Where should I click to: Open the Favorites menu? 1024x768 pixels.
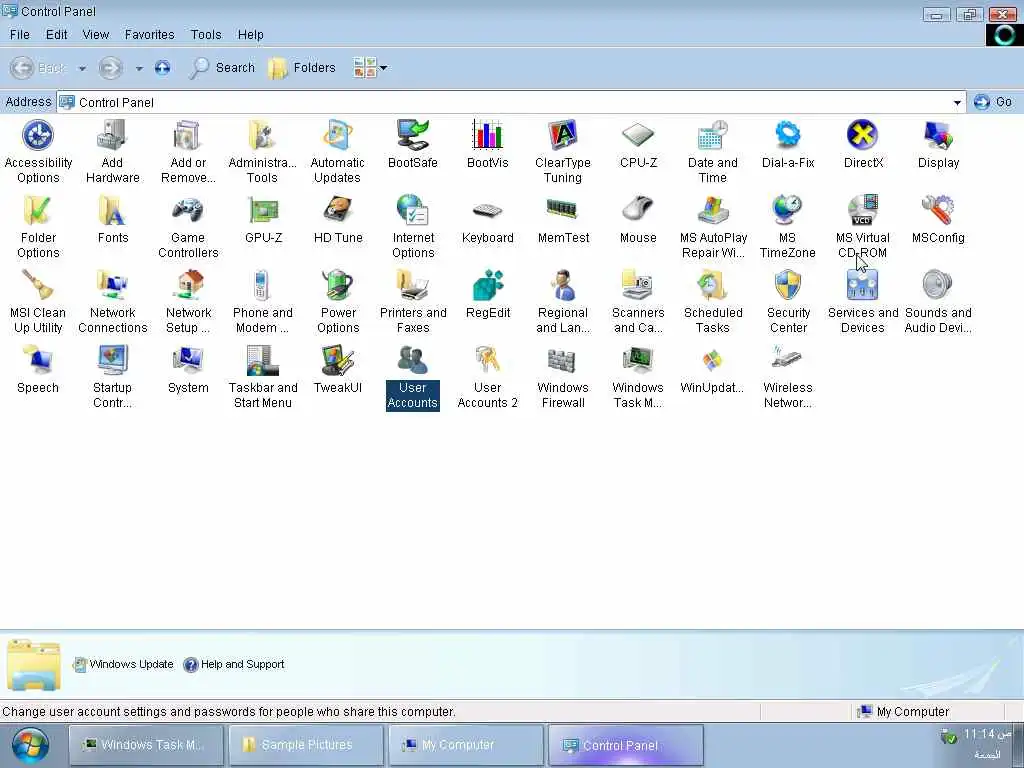click(x=150, y=35)
